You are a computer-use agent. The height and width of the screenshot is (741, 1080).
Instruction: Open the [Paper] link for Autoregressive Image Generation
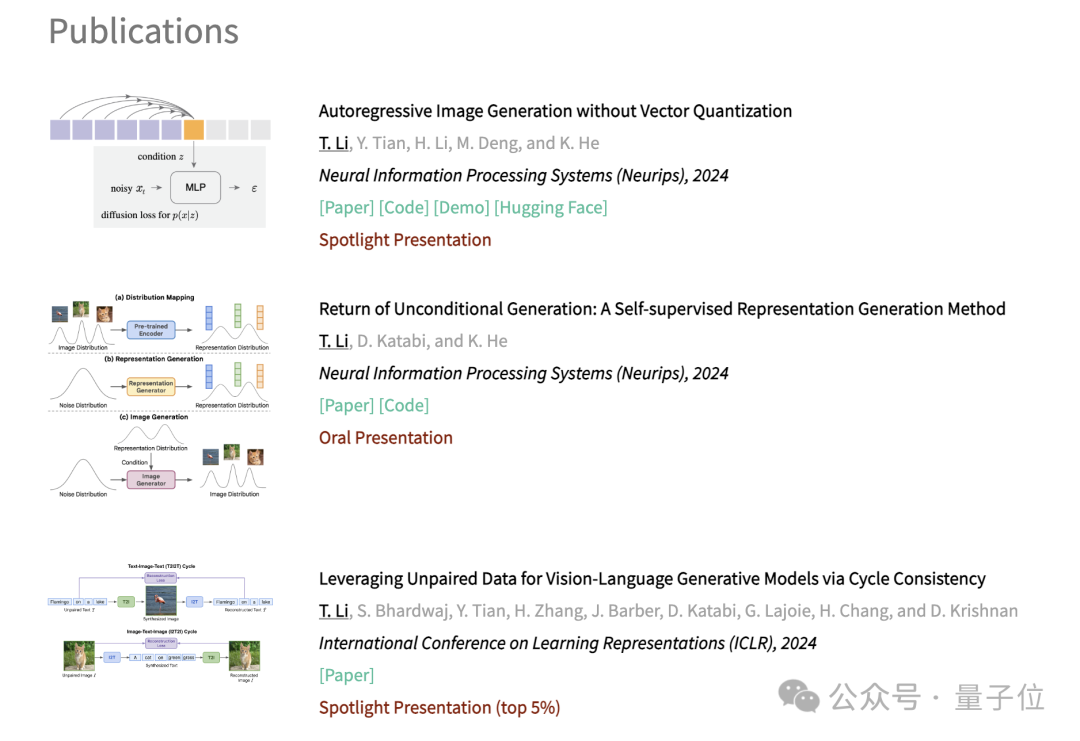346,208
